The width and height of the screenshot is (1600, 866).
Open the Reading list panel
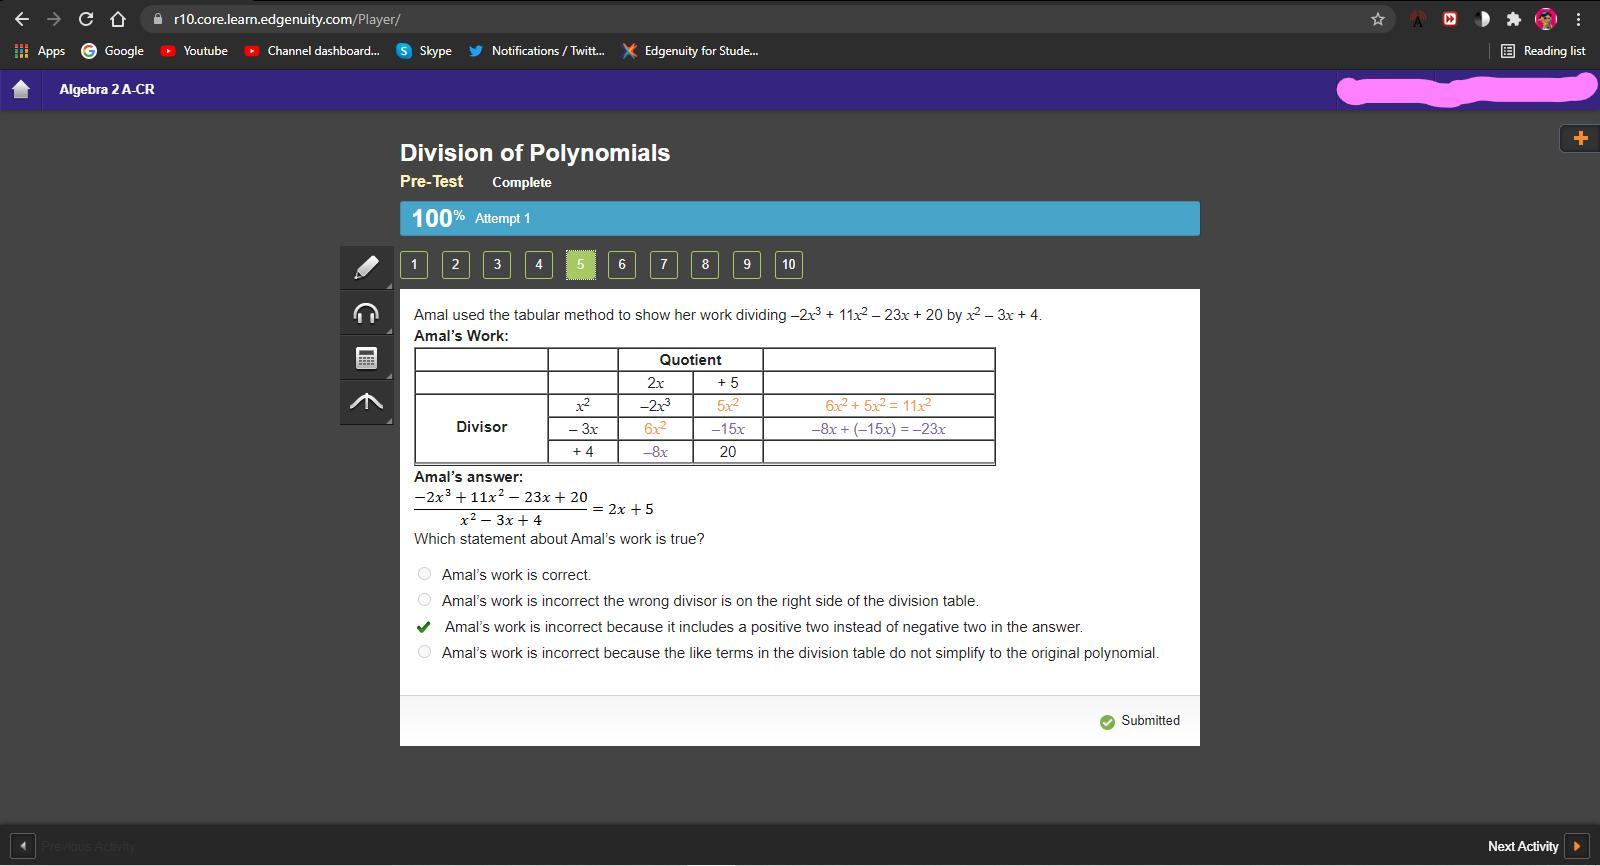(1542, 51)
